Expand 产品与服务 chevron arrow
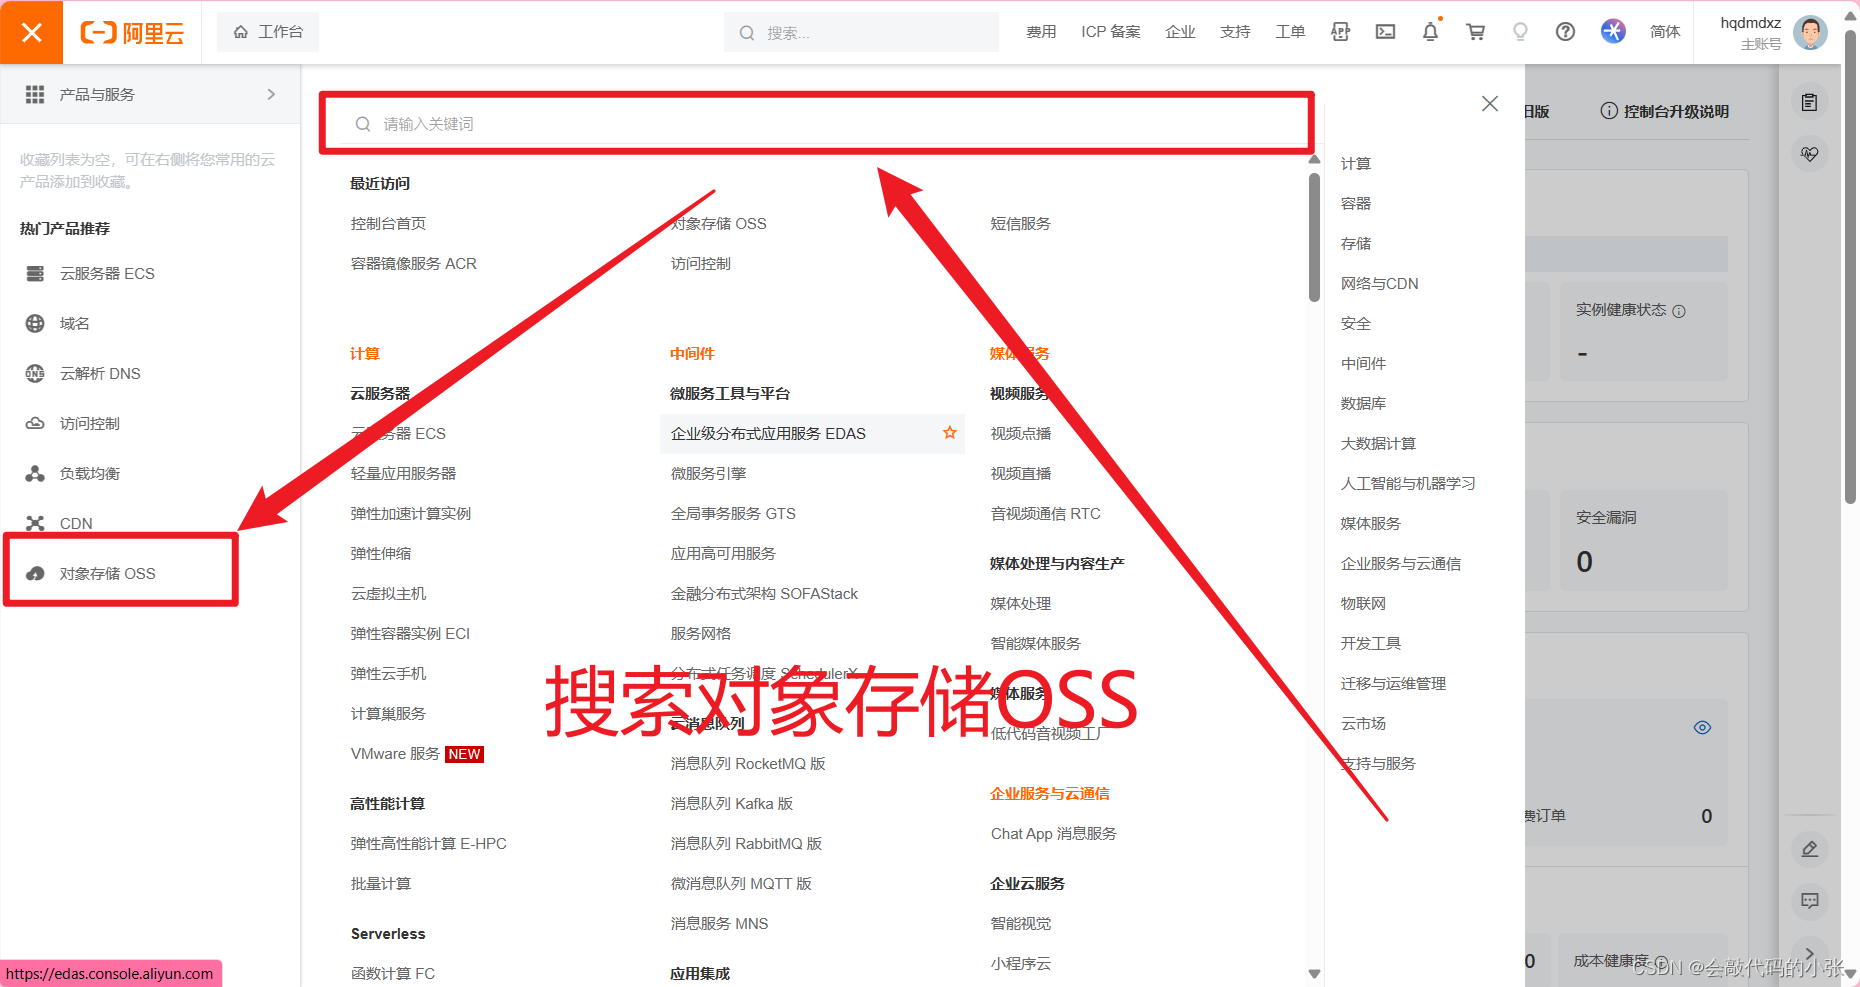 pyautogui.click(x=271, y=94)
